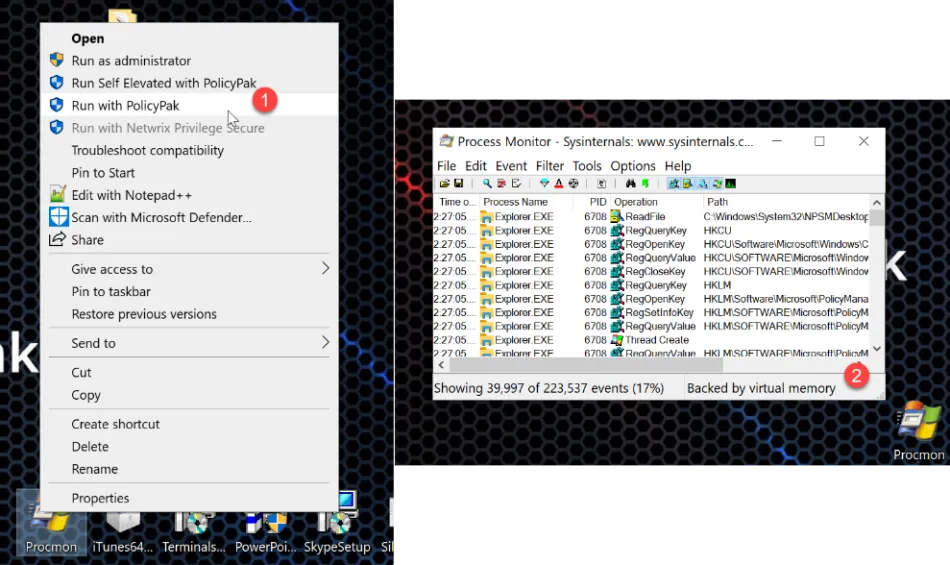The width and height of the screenshot is (950, 565).
Task: Click the Save icon in Process Monitor toolbar
Action: 458,184
